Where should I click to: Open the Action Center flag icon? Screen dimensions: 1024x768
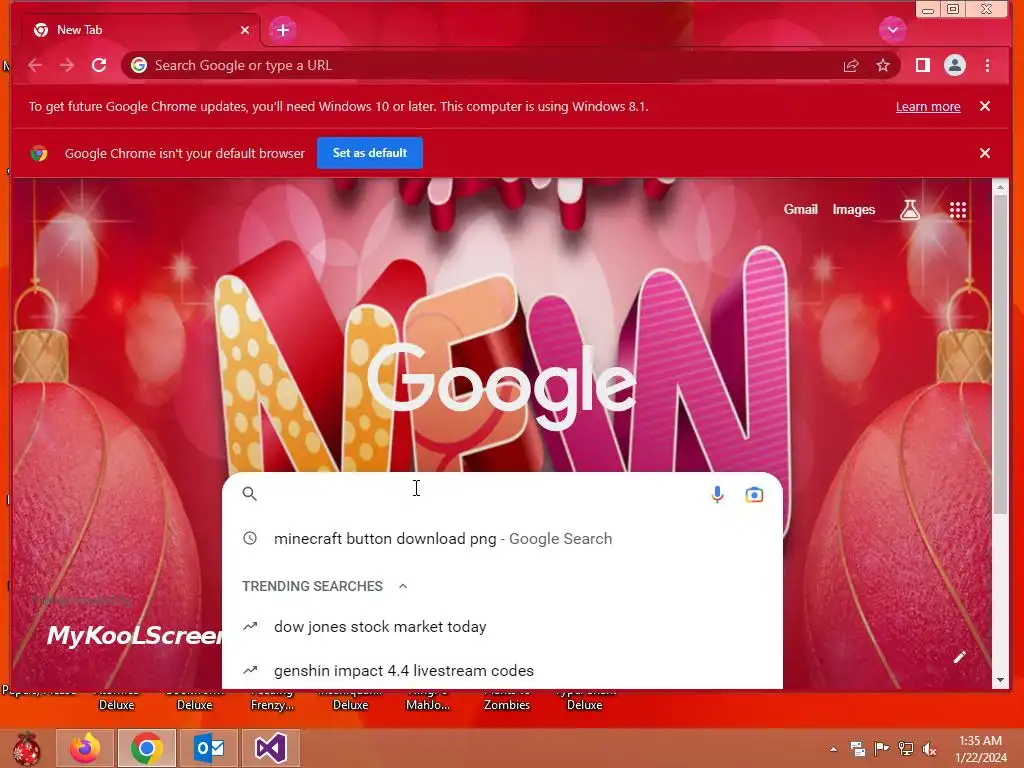tap(882, 749)
